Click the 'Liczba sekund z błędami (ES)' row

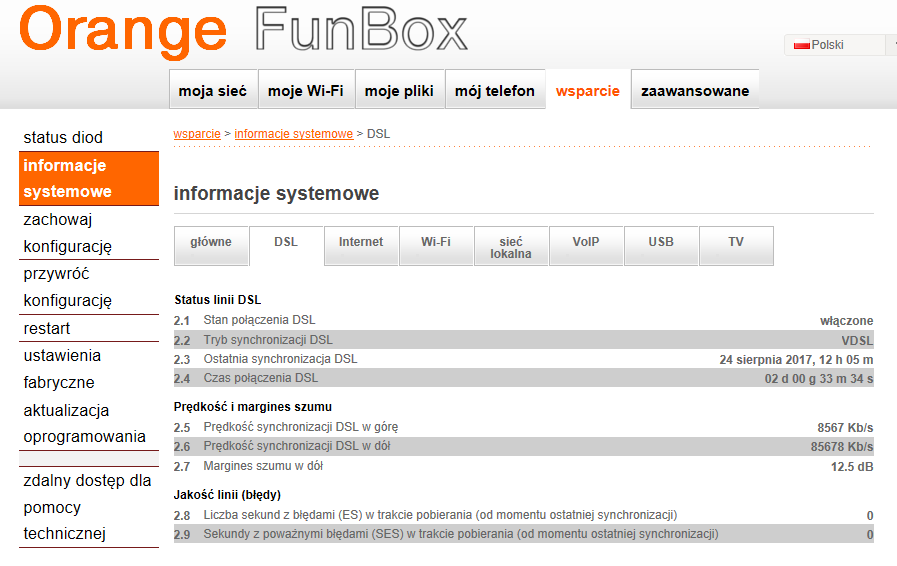click(523, 515)
